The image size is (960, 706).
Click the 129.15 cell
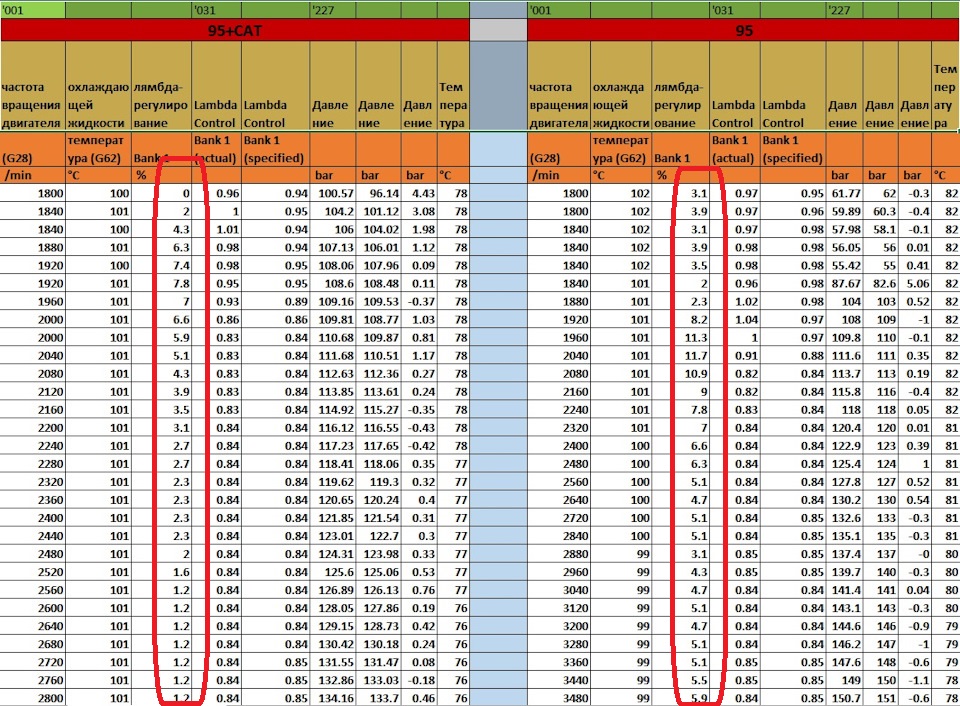pyautogui.click(x=333, y=626)
